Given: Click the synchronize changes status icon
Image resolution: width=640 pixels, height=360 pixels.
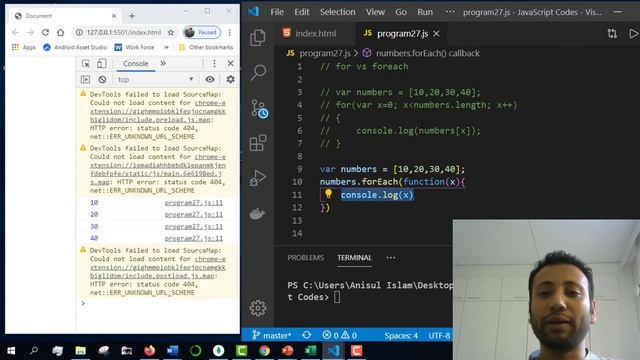Looking at the screenshot, I should tap(307, 335).
